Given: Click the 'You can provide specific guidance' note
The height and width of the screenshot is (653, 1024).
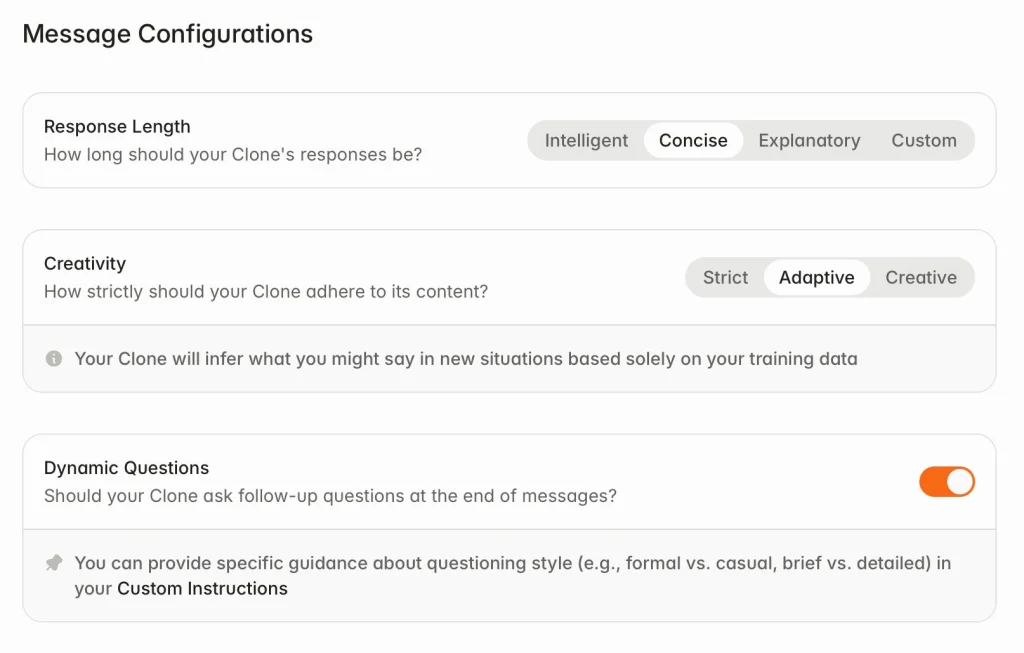Looking at the screenshot, I should (513, 575).
